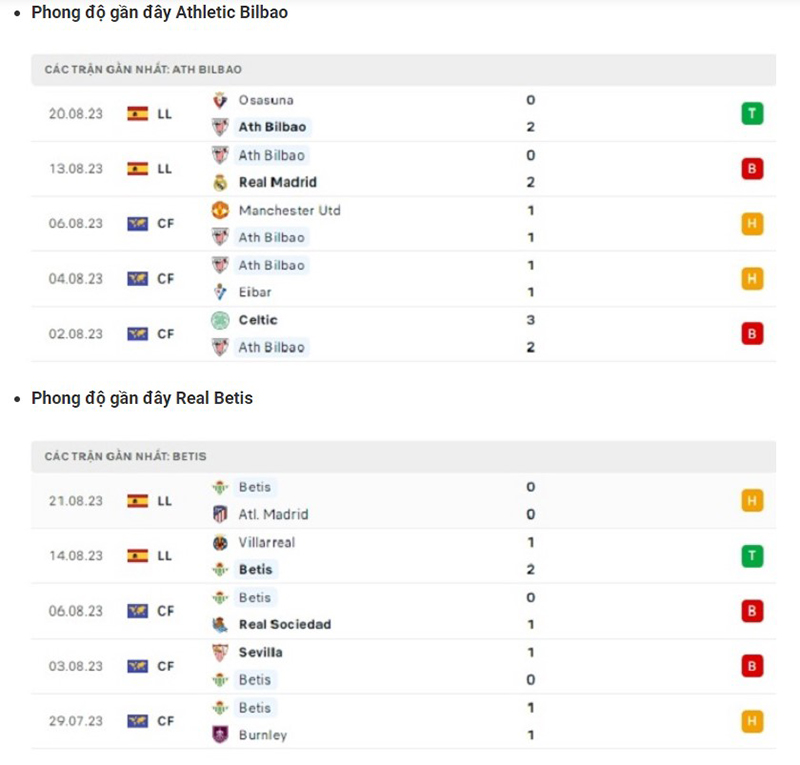Open the Ath Bilbao highlighted team link
The image size is (800, 765).
click(270, 127)
